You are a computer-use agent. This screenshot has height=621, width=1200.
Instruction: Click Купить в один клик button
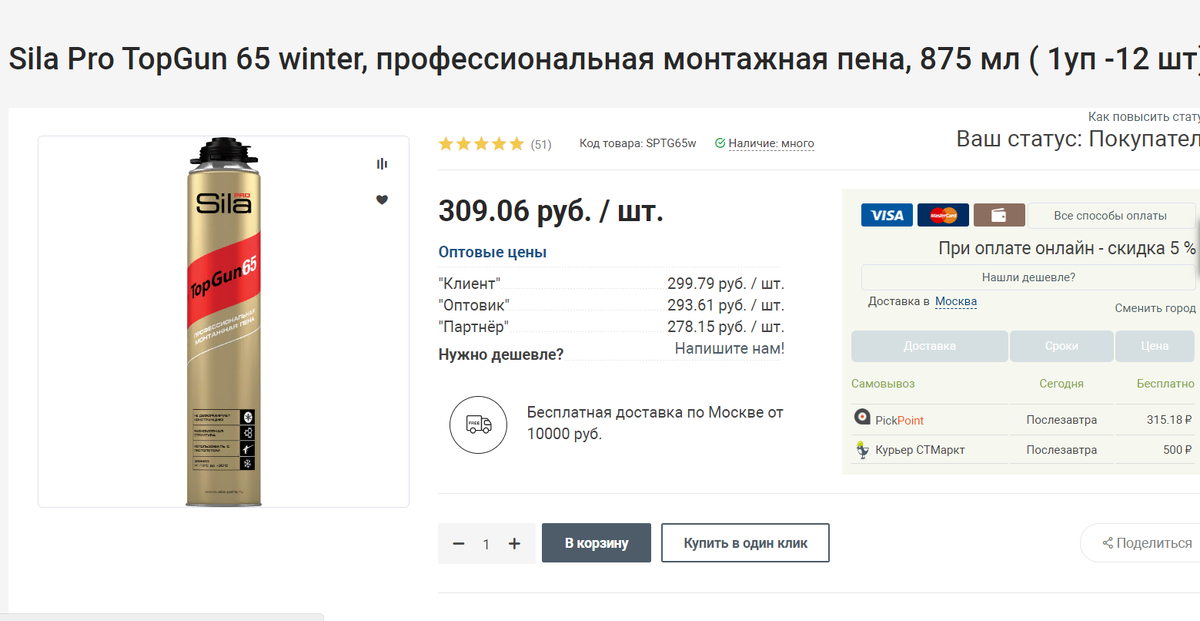tap(745, 543)
